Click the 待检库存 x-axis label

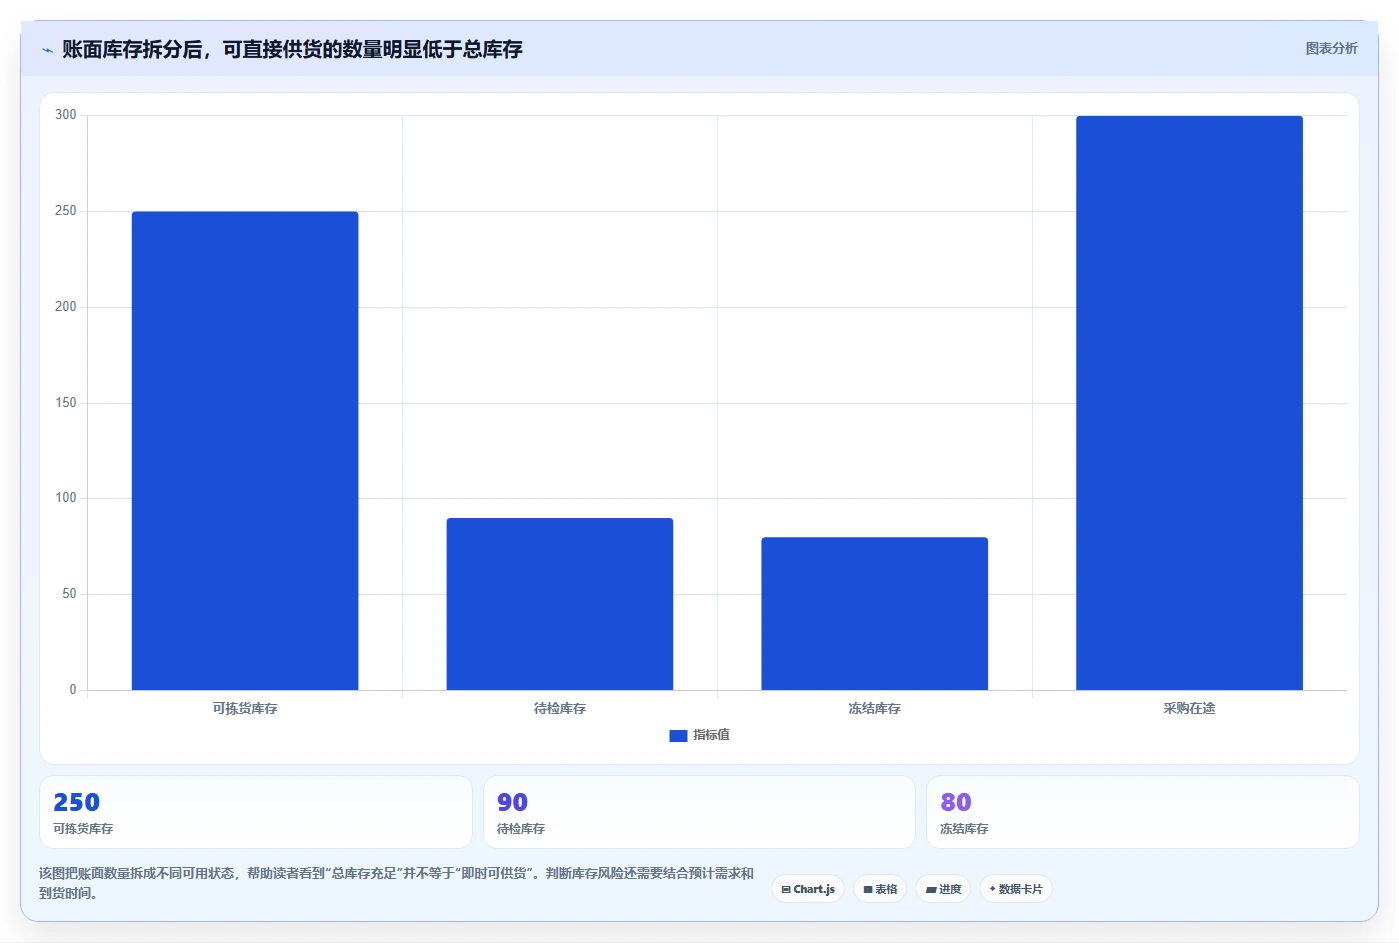(560, 708)
